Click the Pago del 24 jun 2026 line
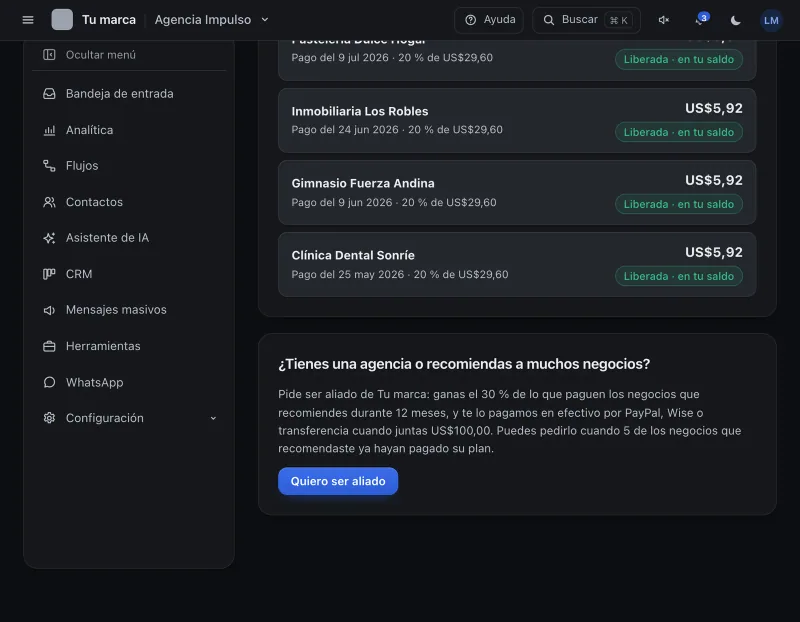 click(x=397, y=130)
